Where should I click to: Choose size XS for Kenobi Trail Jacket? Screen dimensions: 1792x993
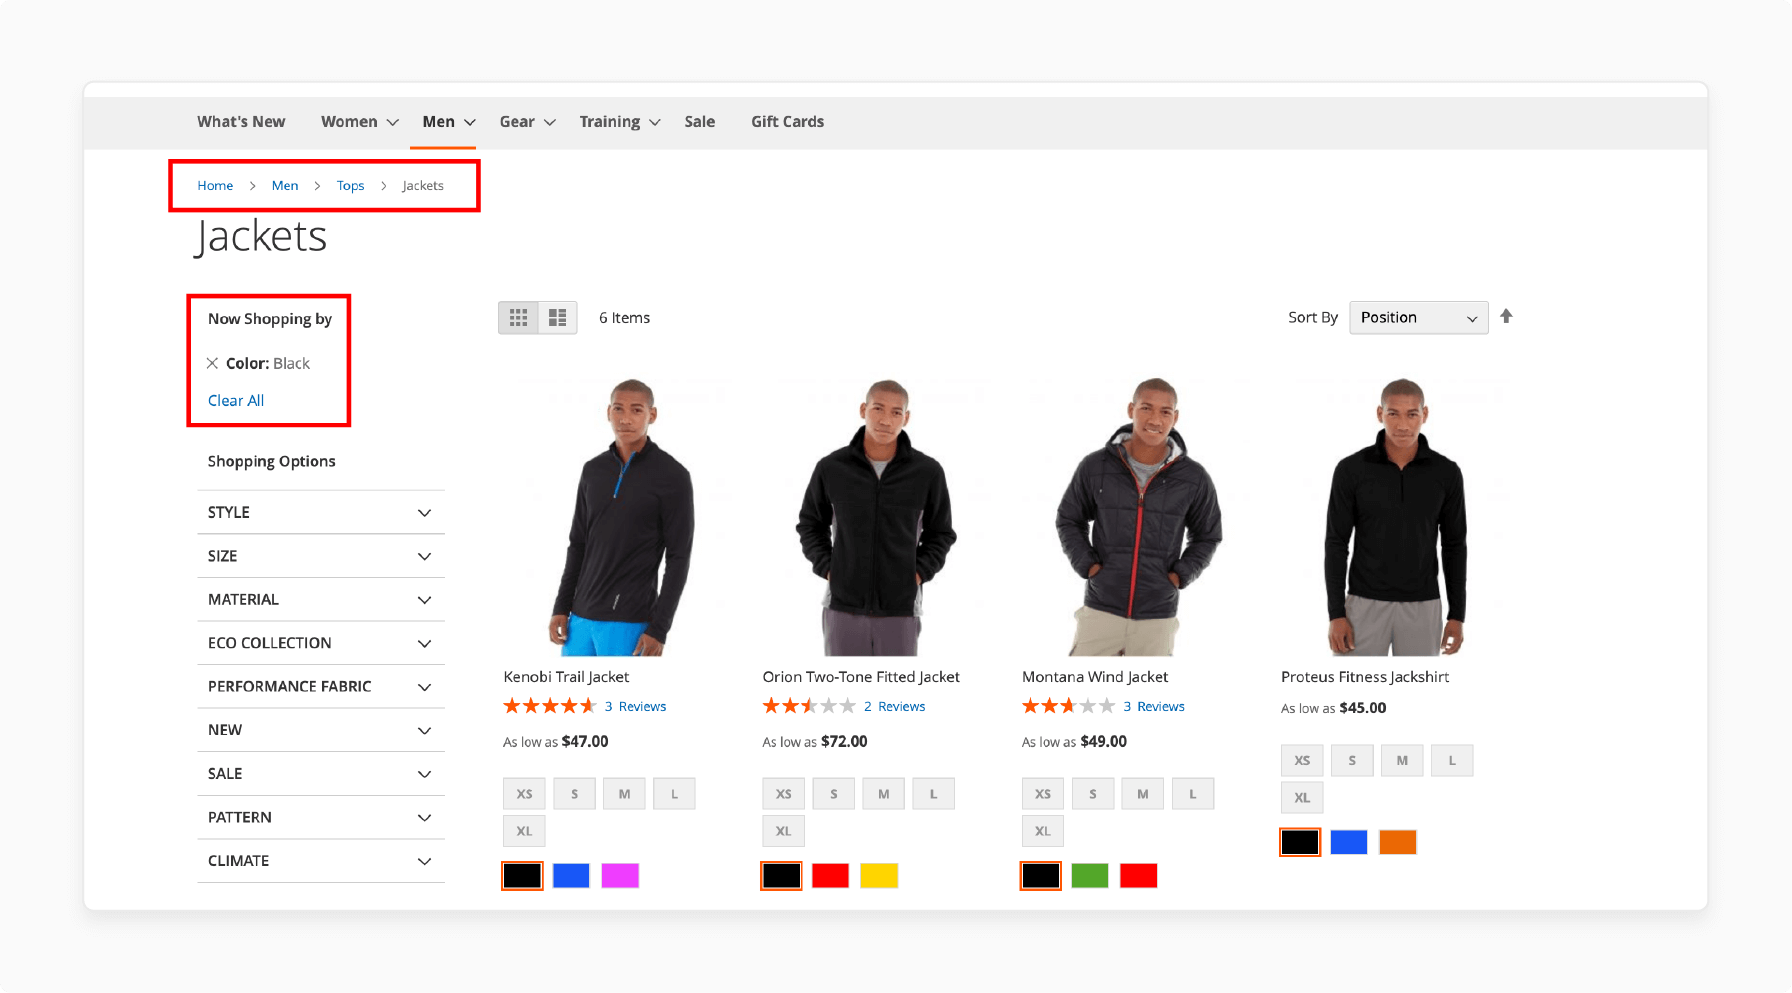tap(524, 794)
